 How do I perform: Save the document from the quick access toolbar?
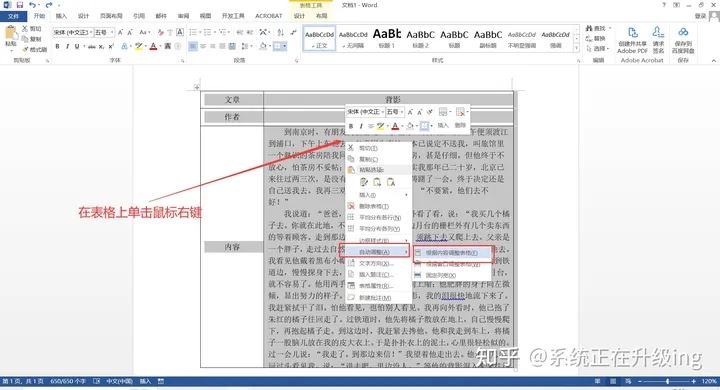[x=20, y=5]
